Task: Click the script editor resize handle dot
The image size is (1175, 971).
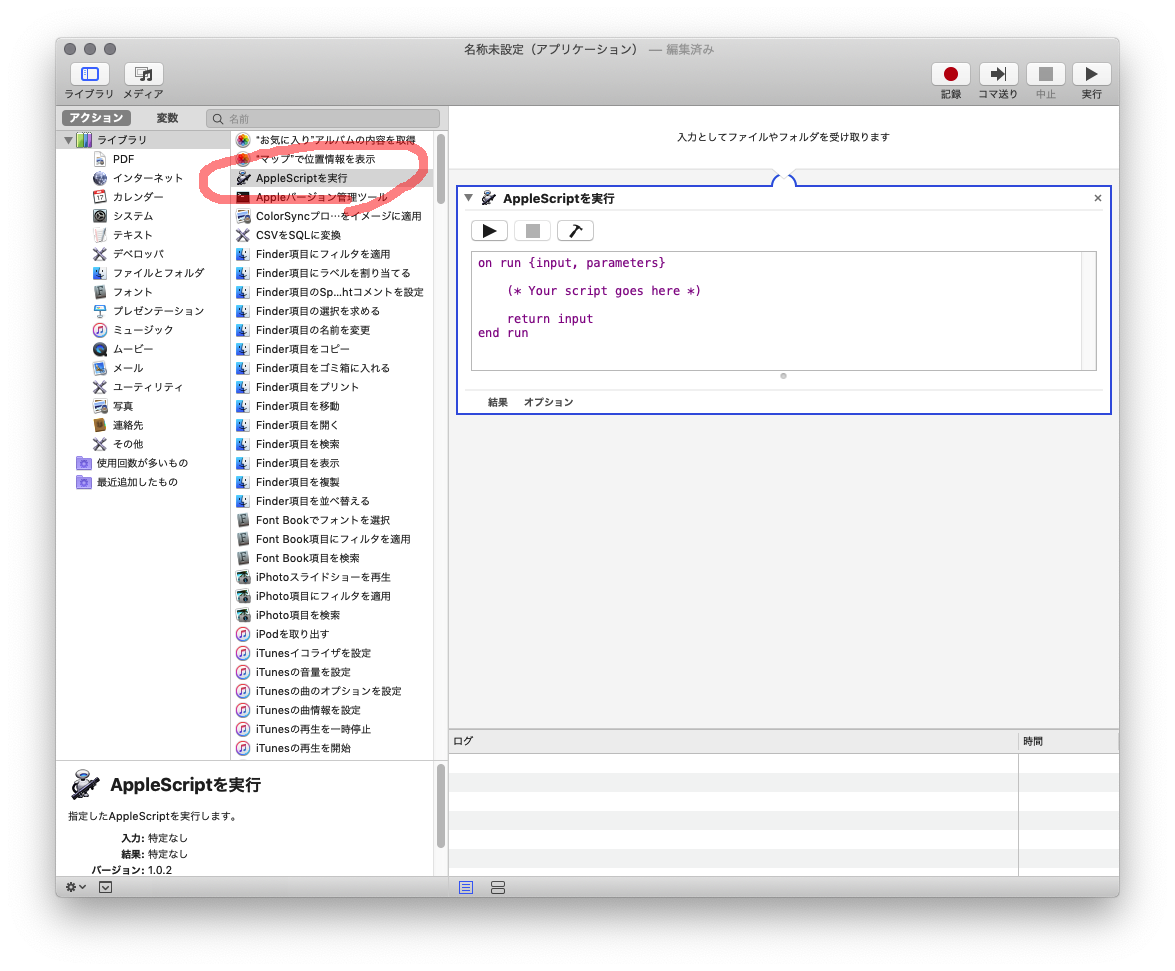Action: [783, 376]
